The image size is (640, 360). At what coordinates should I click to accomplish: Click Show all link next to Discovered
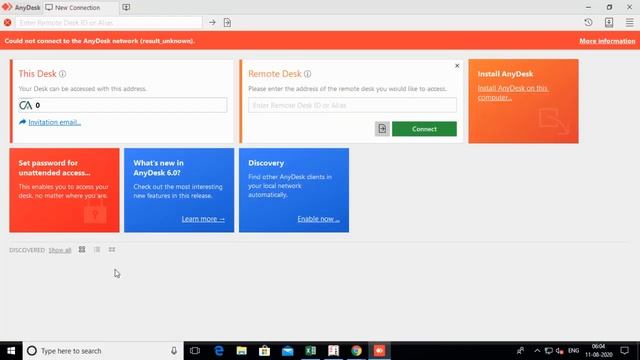[60, 250]
